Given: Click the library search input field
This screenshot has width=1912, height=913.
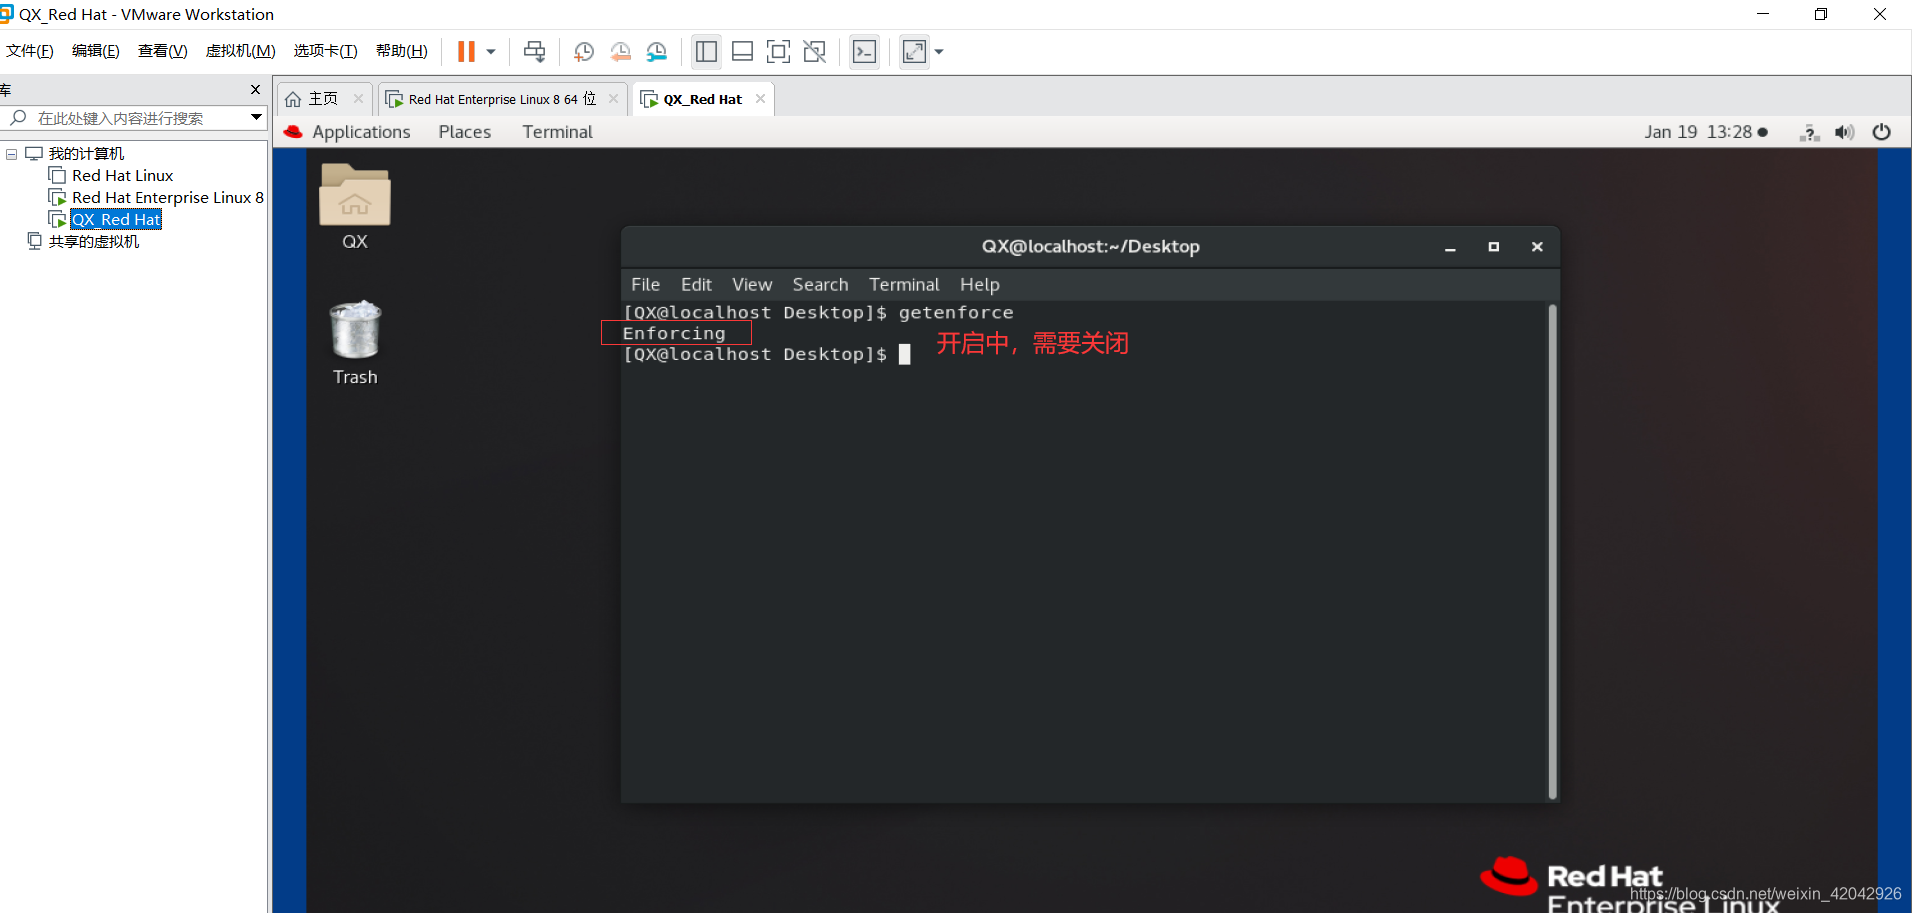Looking at the screenshot, I should 135,118.
